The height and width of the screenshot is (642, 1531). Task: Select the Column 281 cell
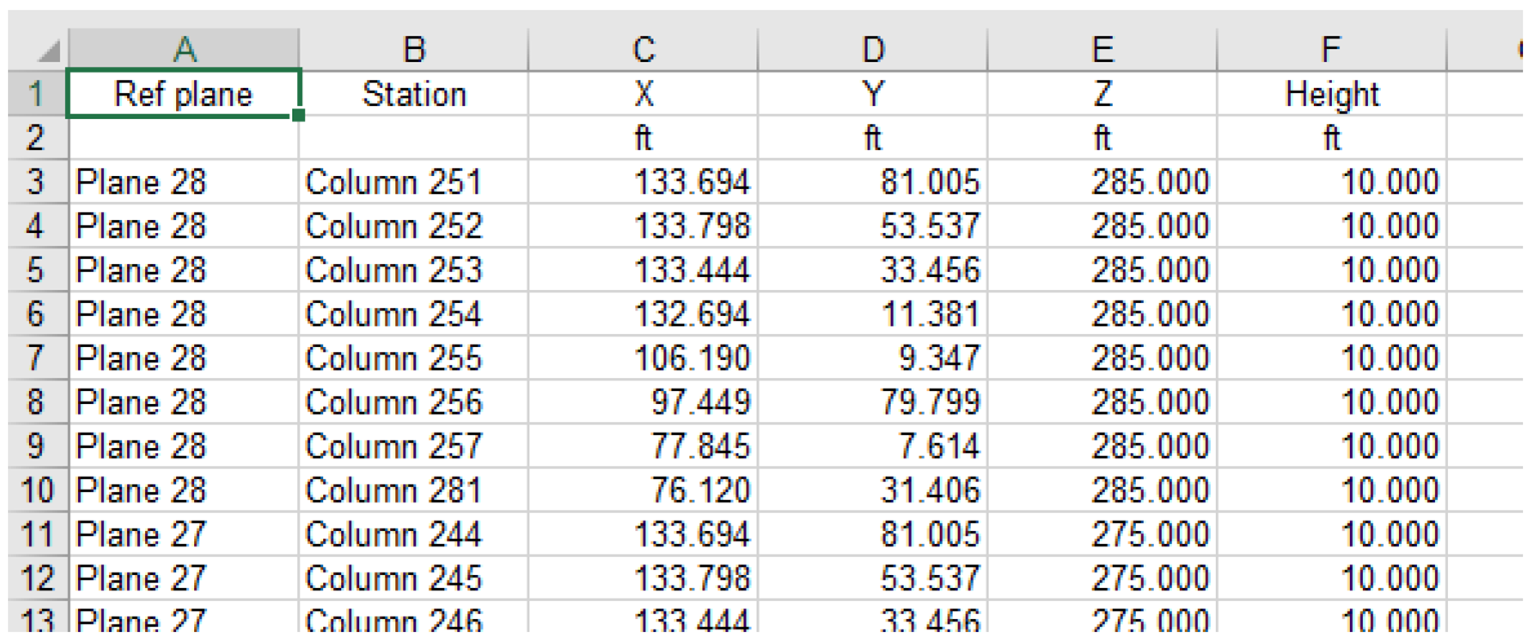tap(414, 490)
